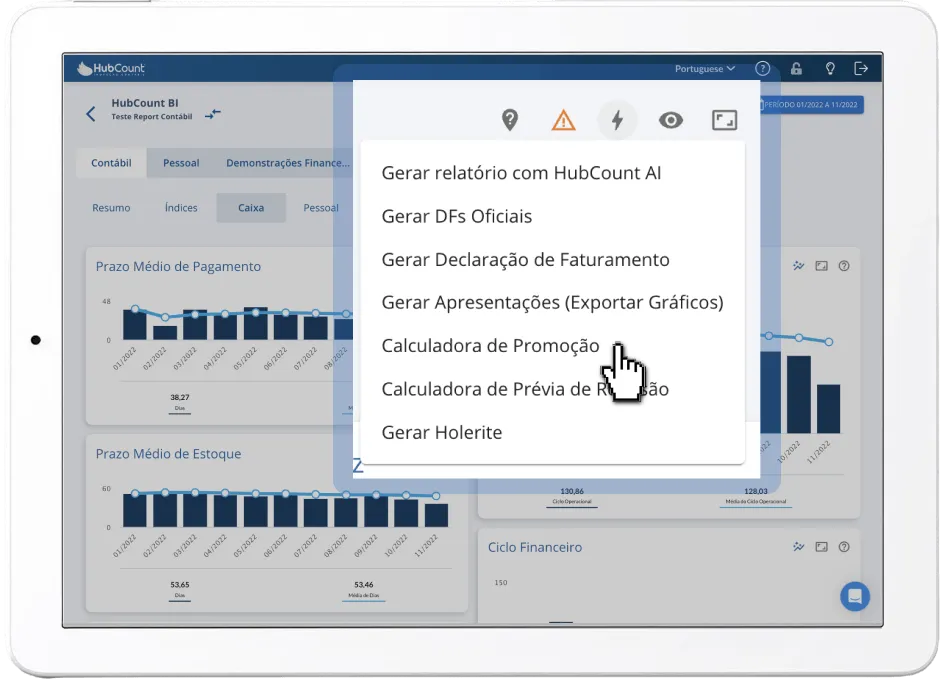Click the fullscreen expand icon in popup toolbar
This screenshot has width=944, height=681.
724,120
